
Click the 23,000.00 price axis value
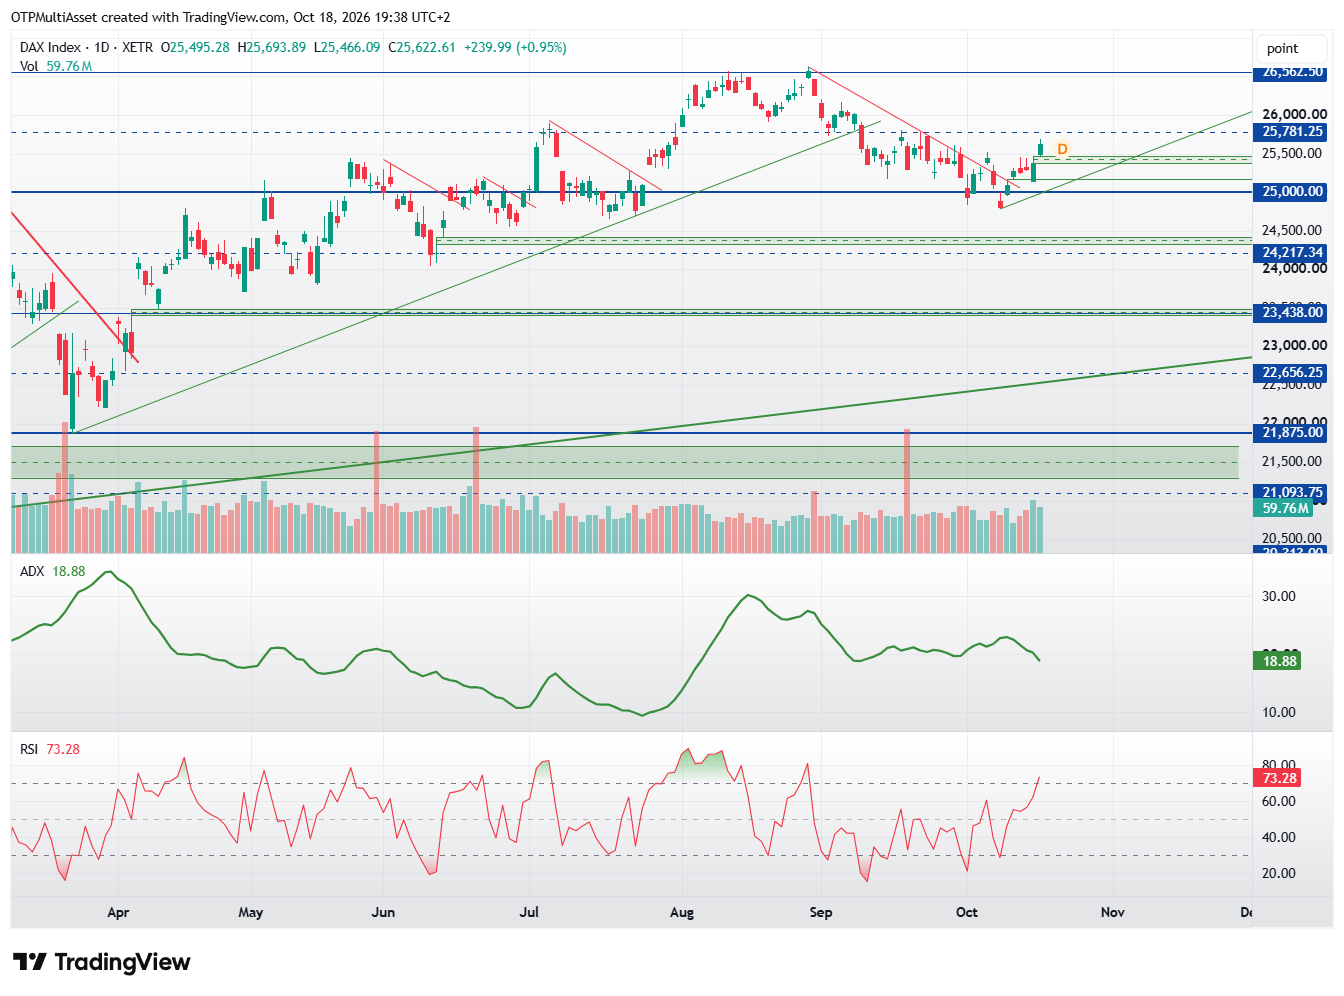click(1294, 346)
